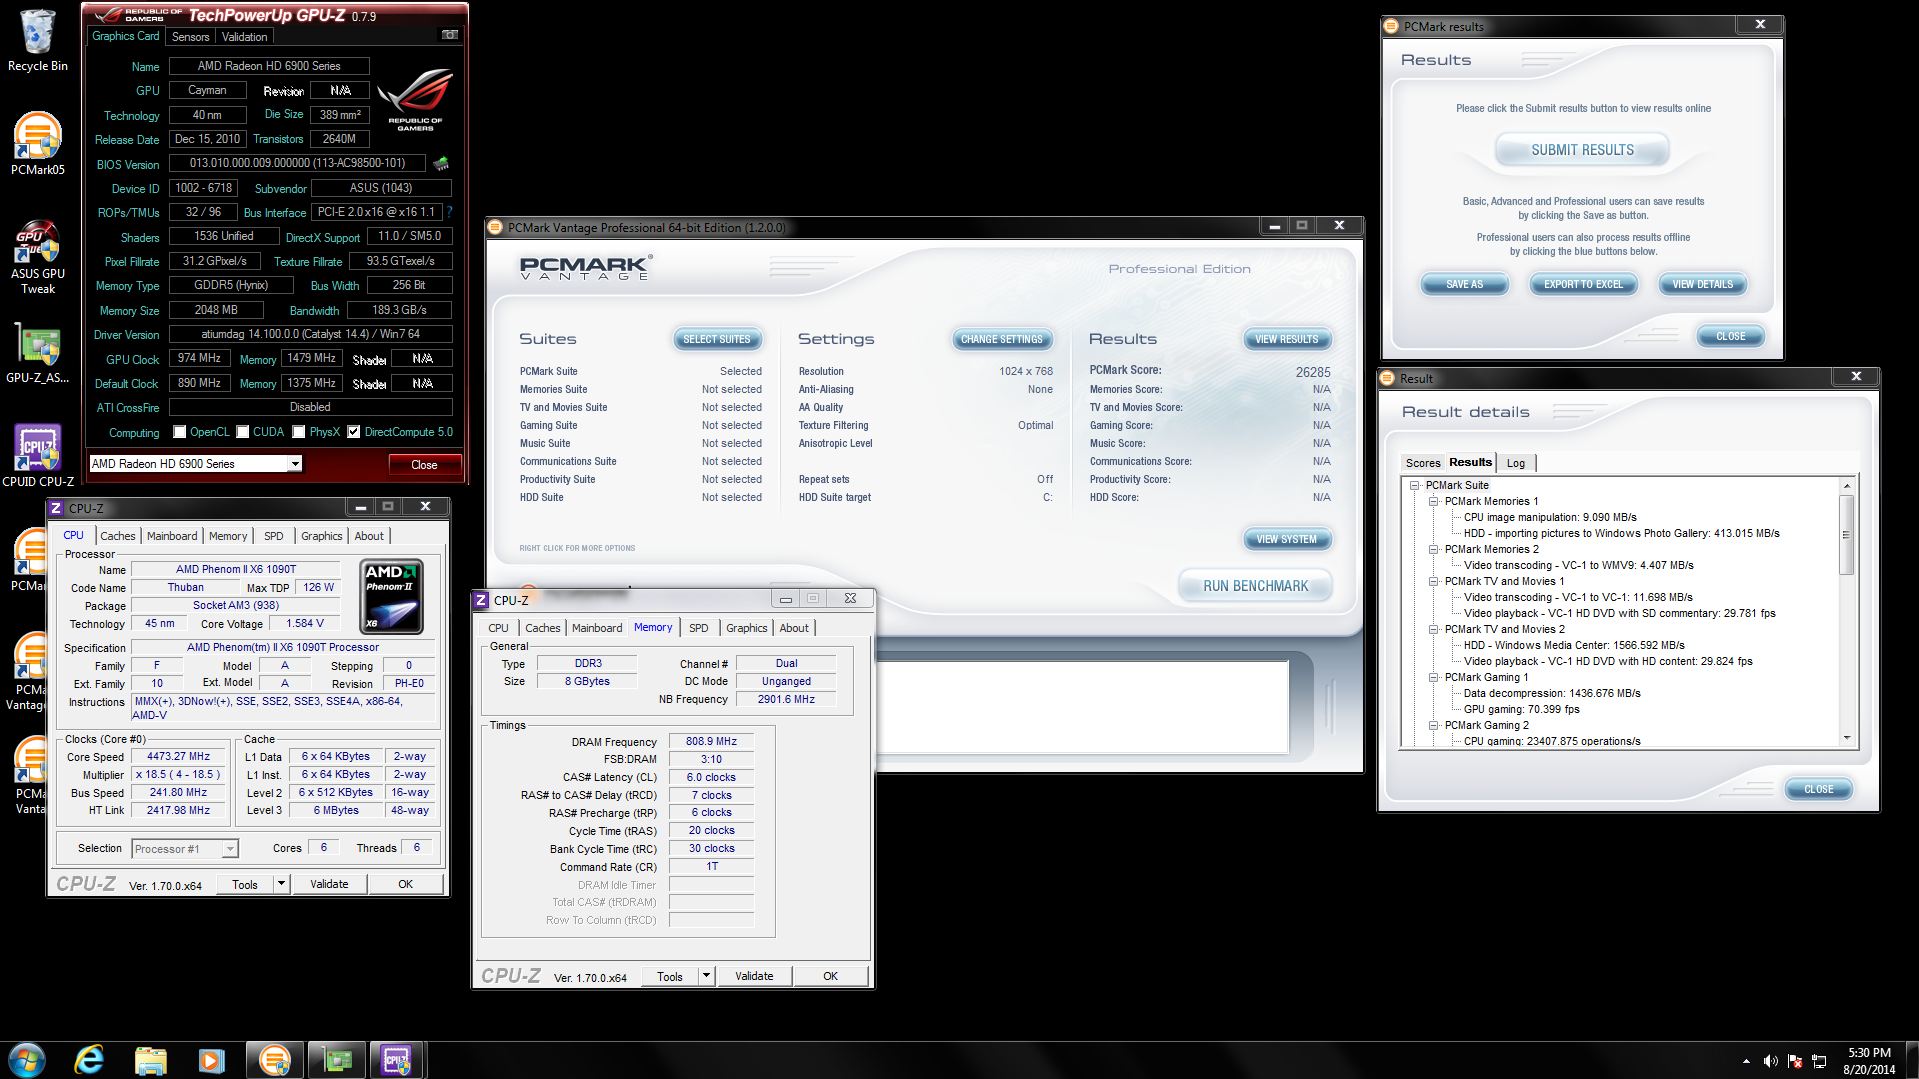Collapse the PCMark Gaming 1 node

point(1433,677)
